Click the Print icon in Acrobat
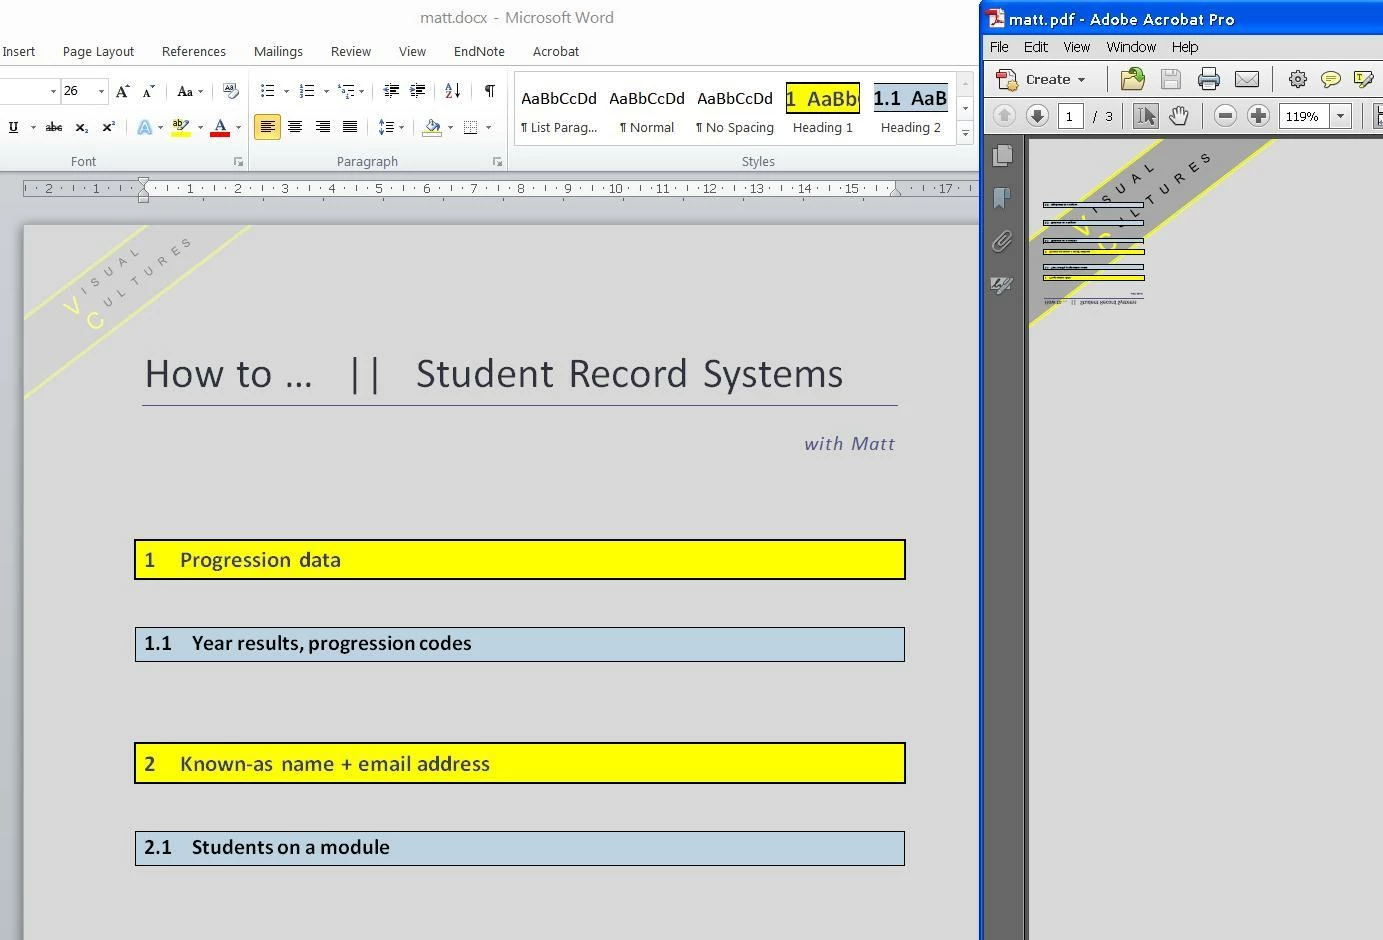The image size is (1383, 940). 1209,79
